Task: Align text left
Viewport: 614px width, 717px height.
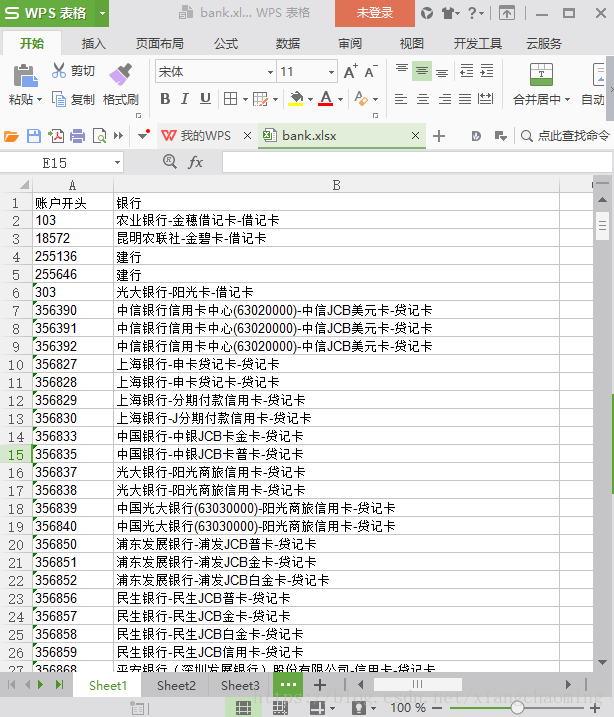Action: pos(401,99)
